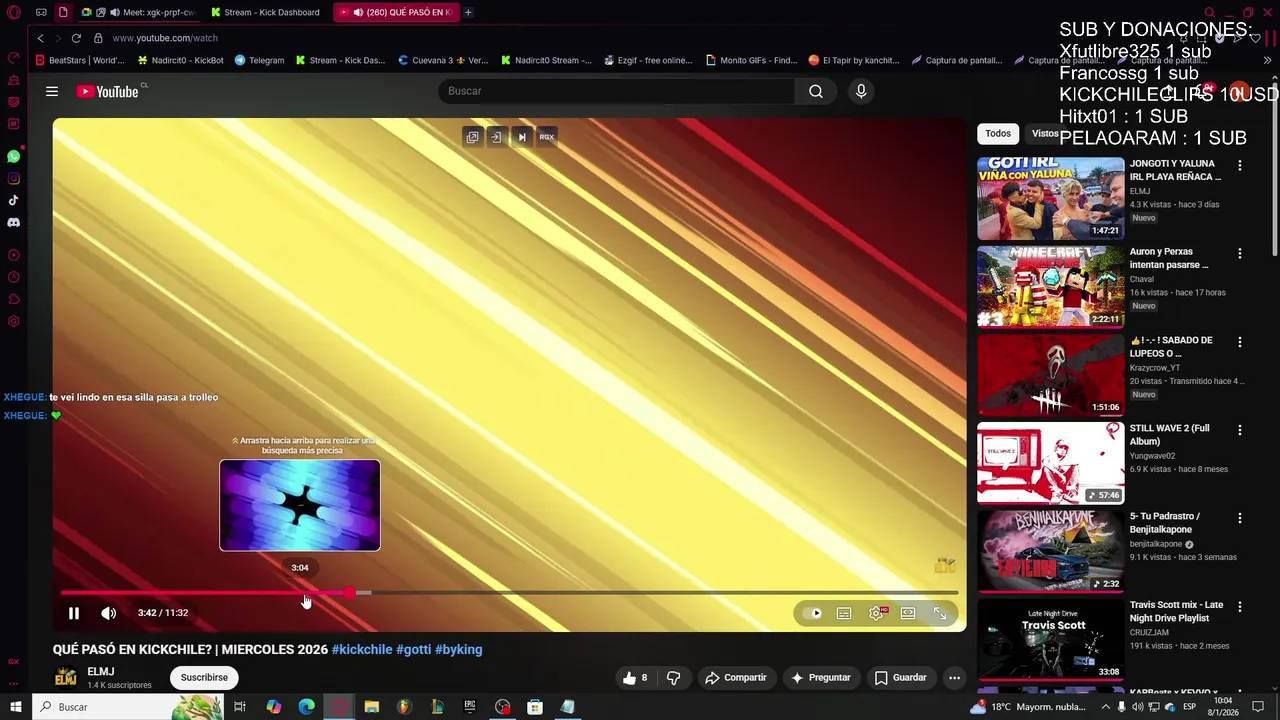Switch to Stream - Kick Dashboard tab
Screen dimensions: 1280x720
pyautogui.click(x=266, y=12)
